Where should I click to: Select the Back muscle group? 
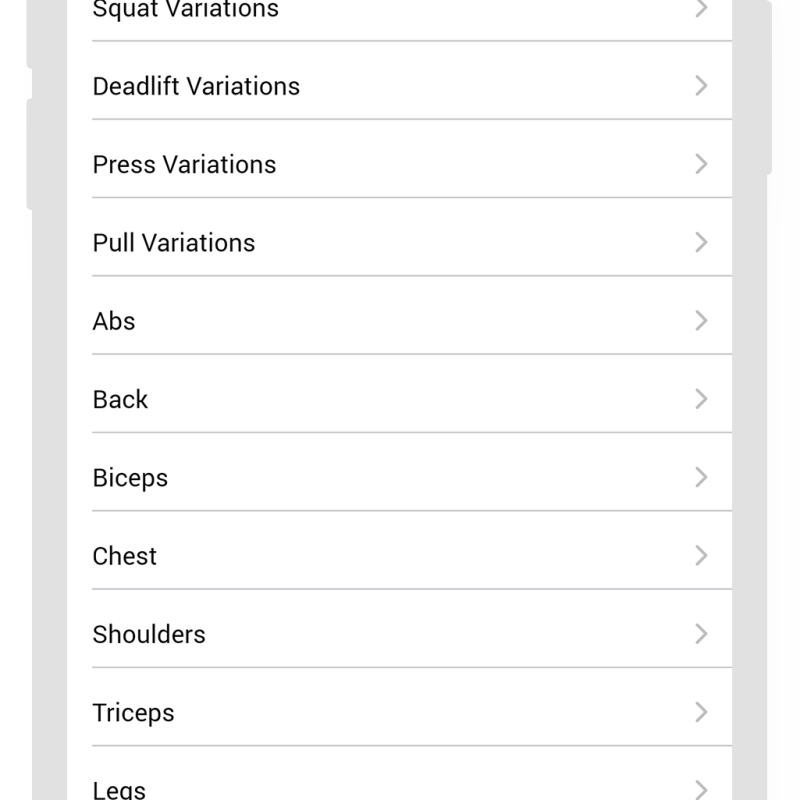tap(400, 399)
